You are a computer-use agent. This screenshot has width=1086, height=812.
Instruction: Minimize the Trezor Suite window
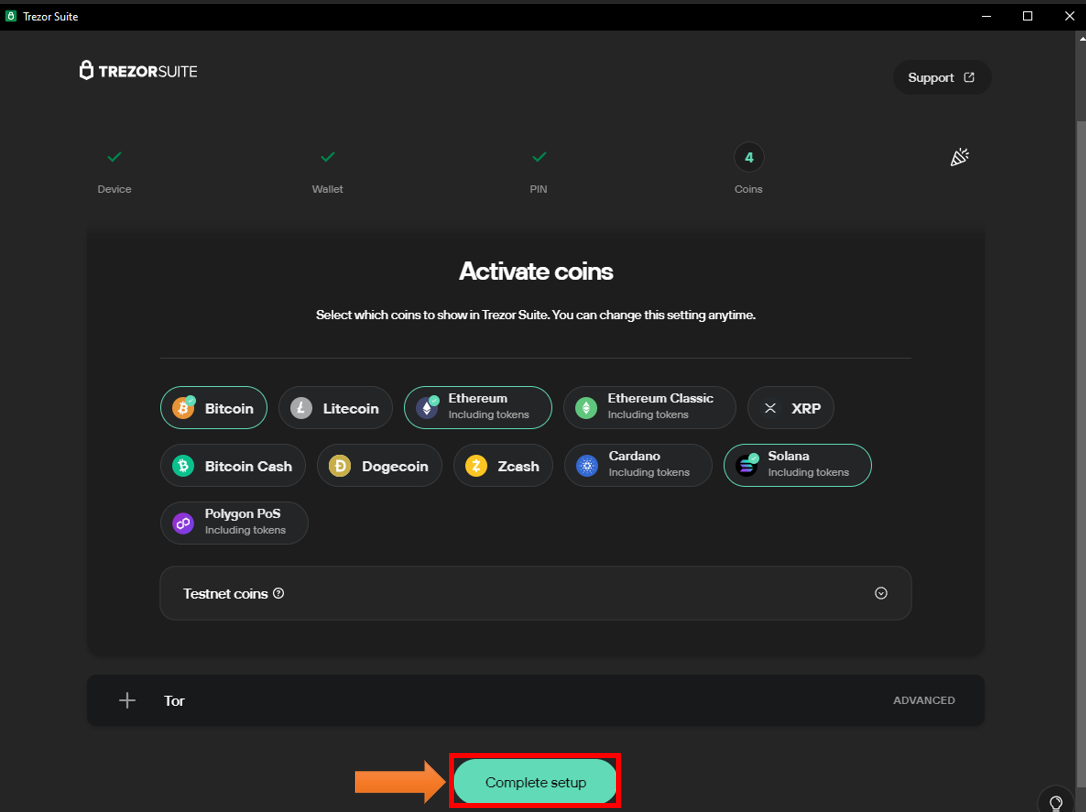click(x=986, y=16)
